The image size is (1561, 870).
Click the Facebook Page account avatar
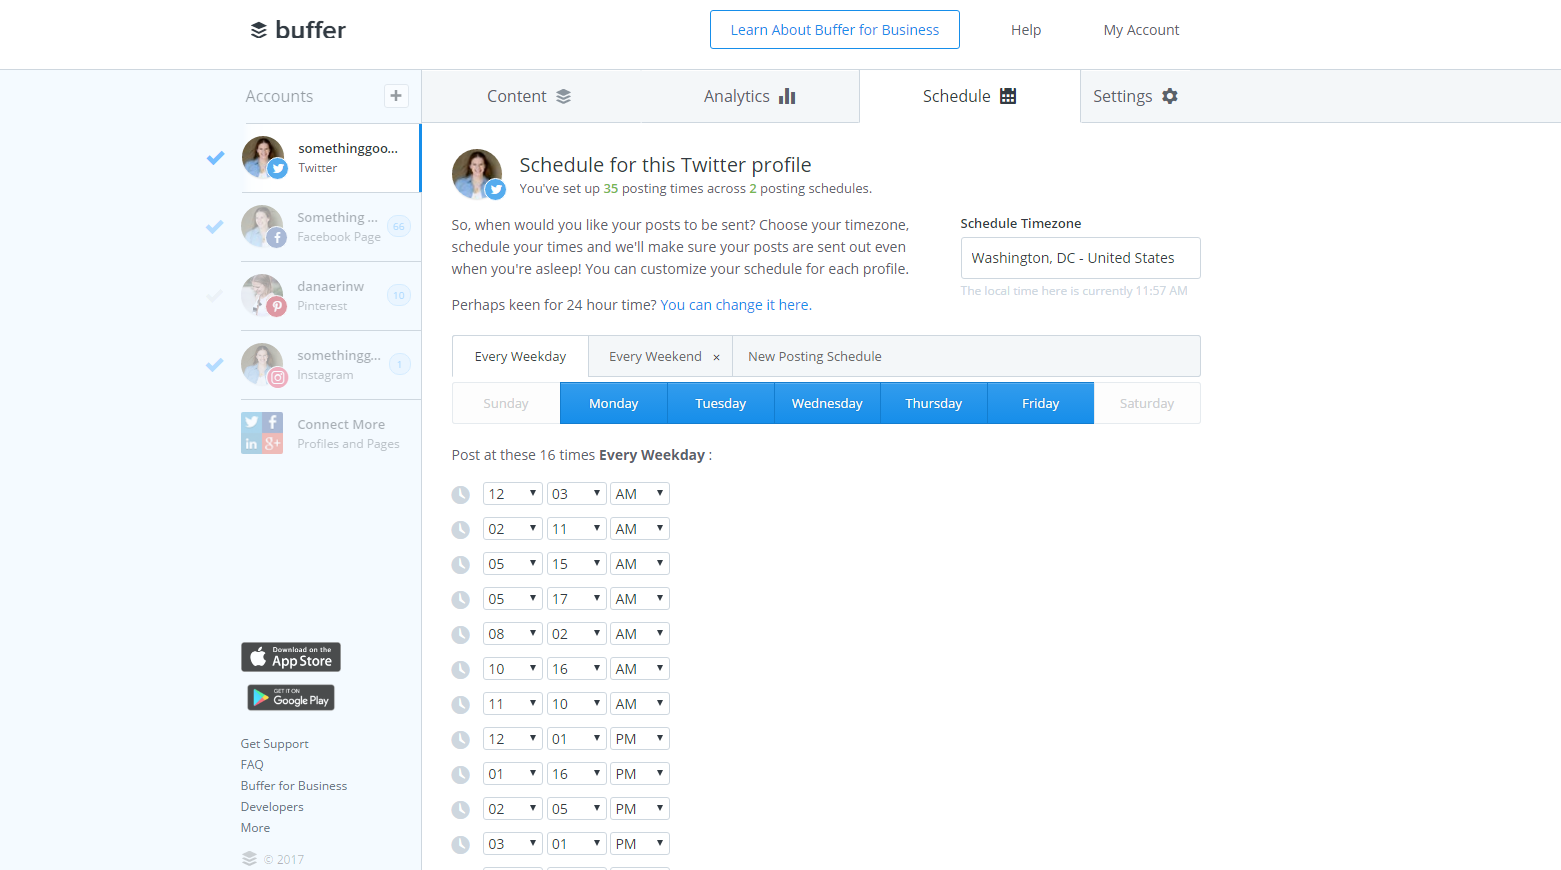coord(262,226)
